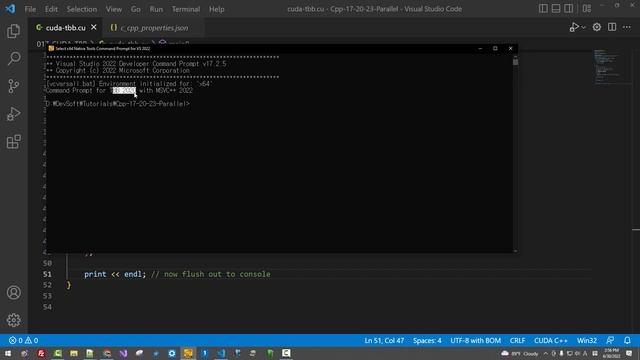
Task: Open the Go menu
Action: point(136,9)
